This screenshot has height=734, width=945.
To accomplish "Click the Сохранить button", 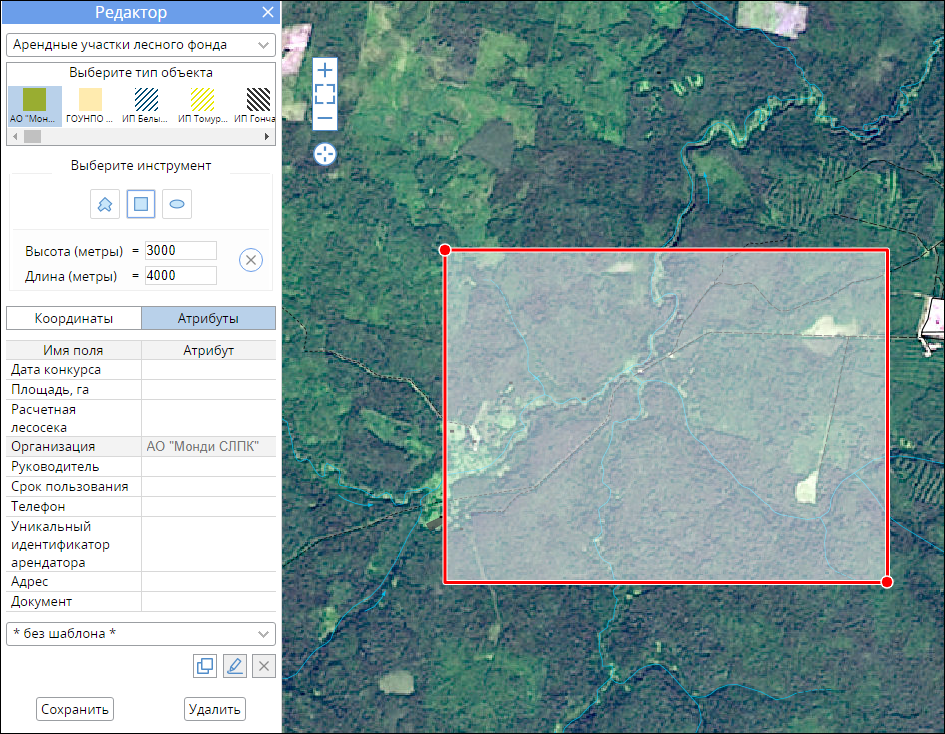I will [75, 709].
